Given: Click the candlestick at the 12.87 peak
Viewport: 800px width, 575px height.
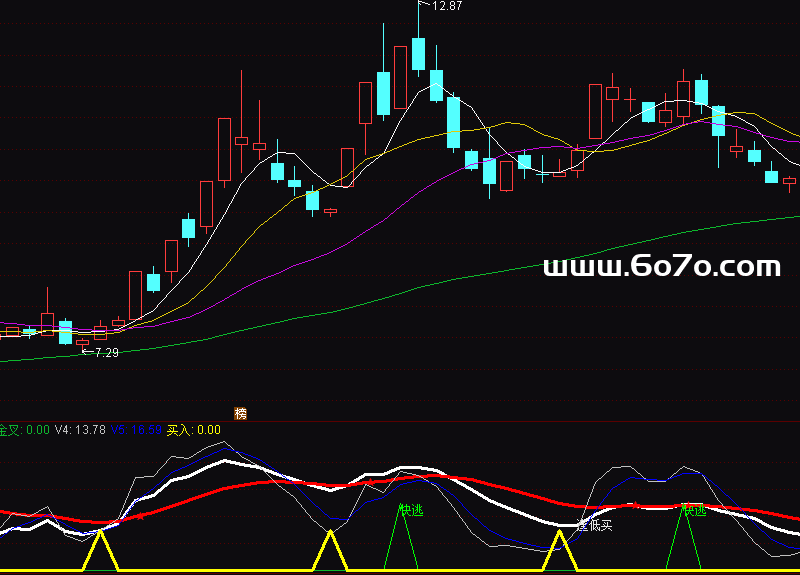Looking at the screenshot, I should point(418,54).
